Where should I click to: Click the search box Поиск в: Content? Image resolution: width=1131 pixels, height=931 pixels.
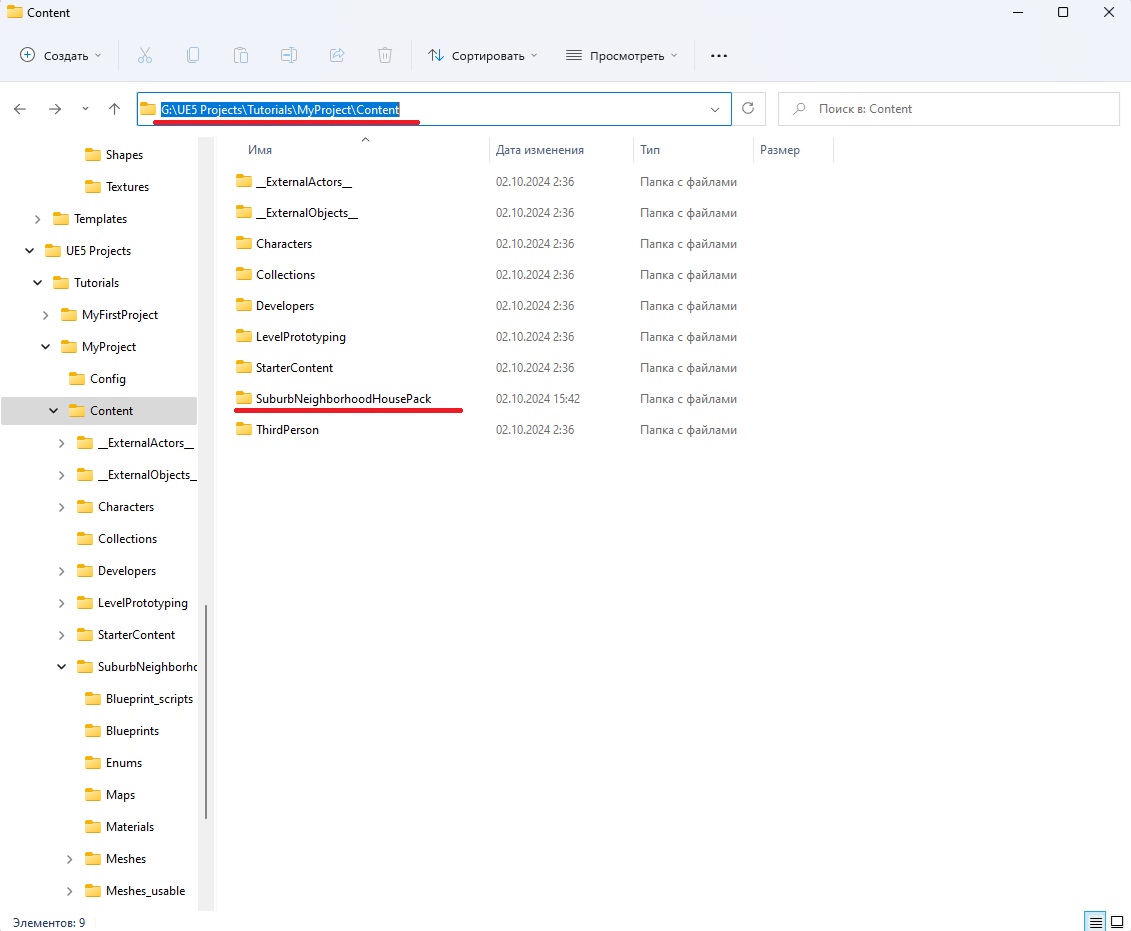[949, 109]
